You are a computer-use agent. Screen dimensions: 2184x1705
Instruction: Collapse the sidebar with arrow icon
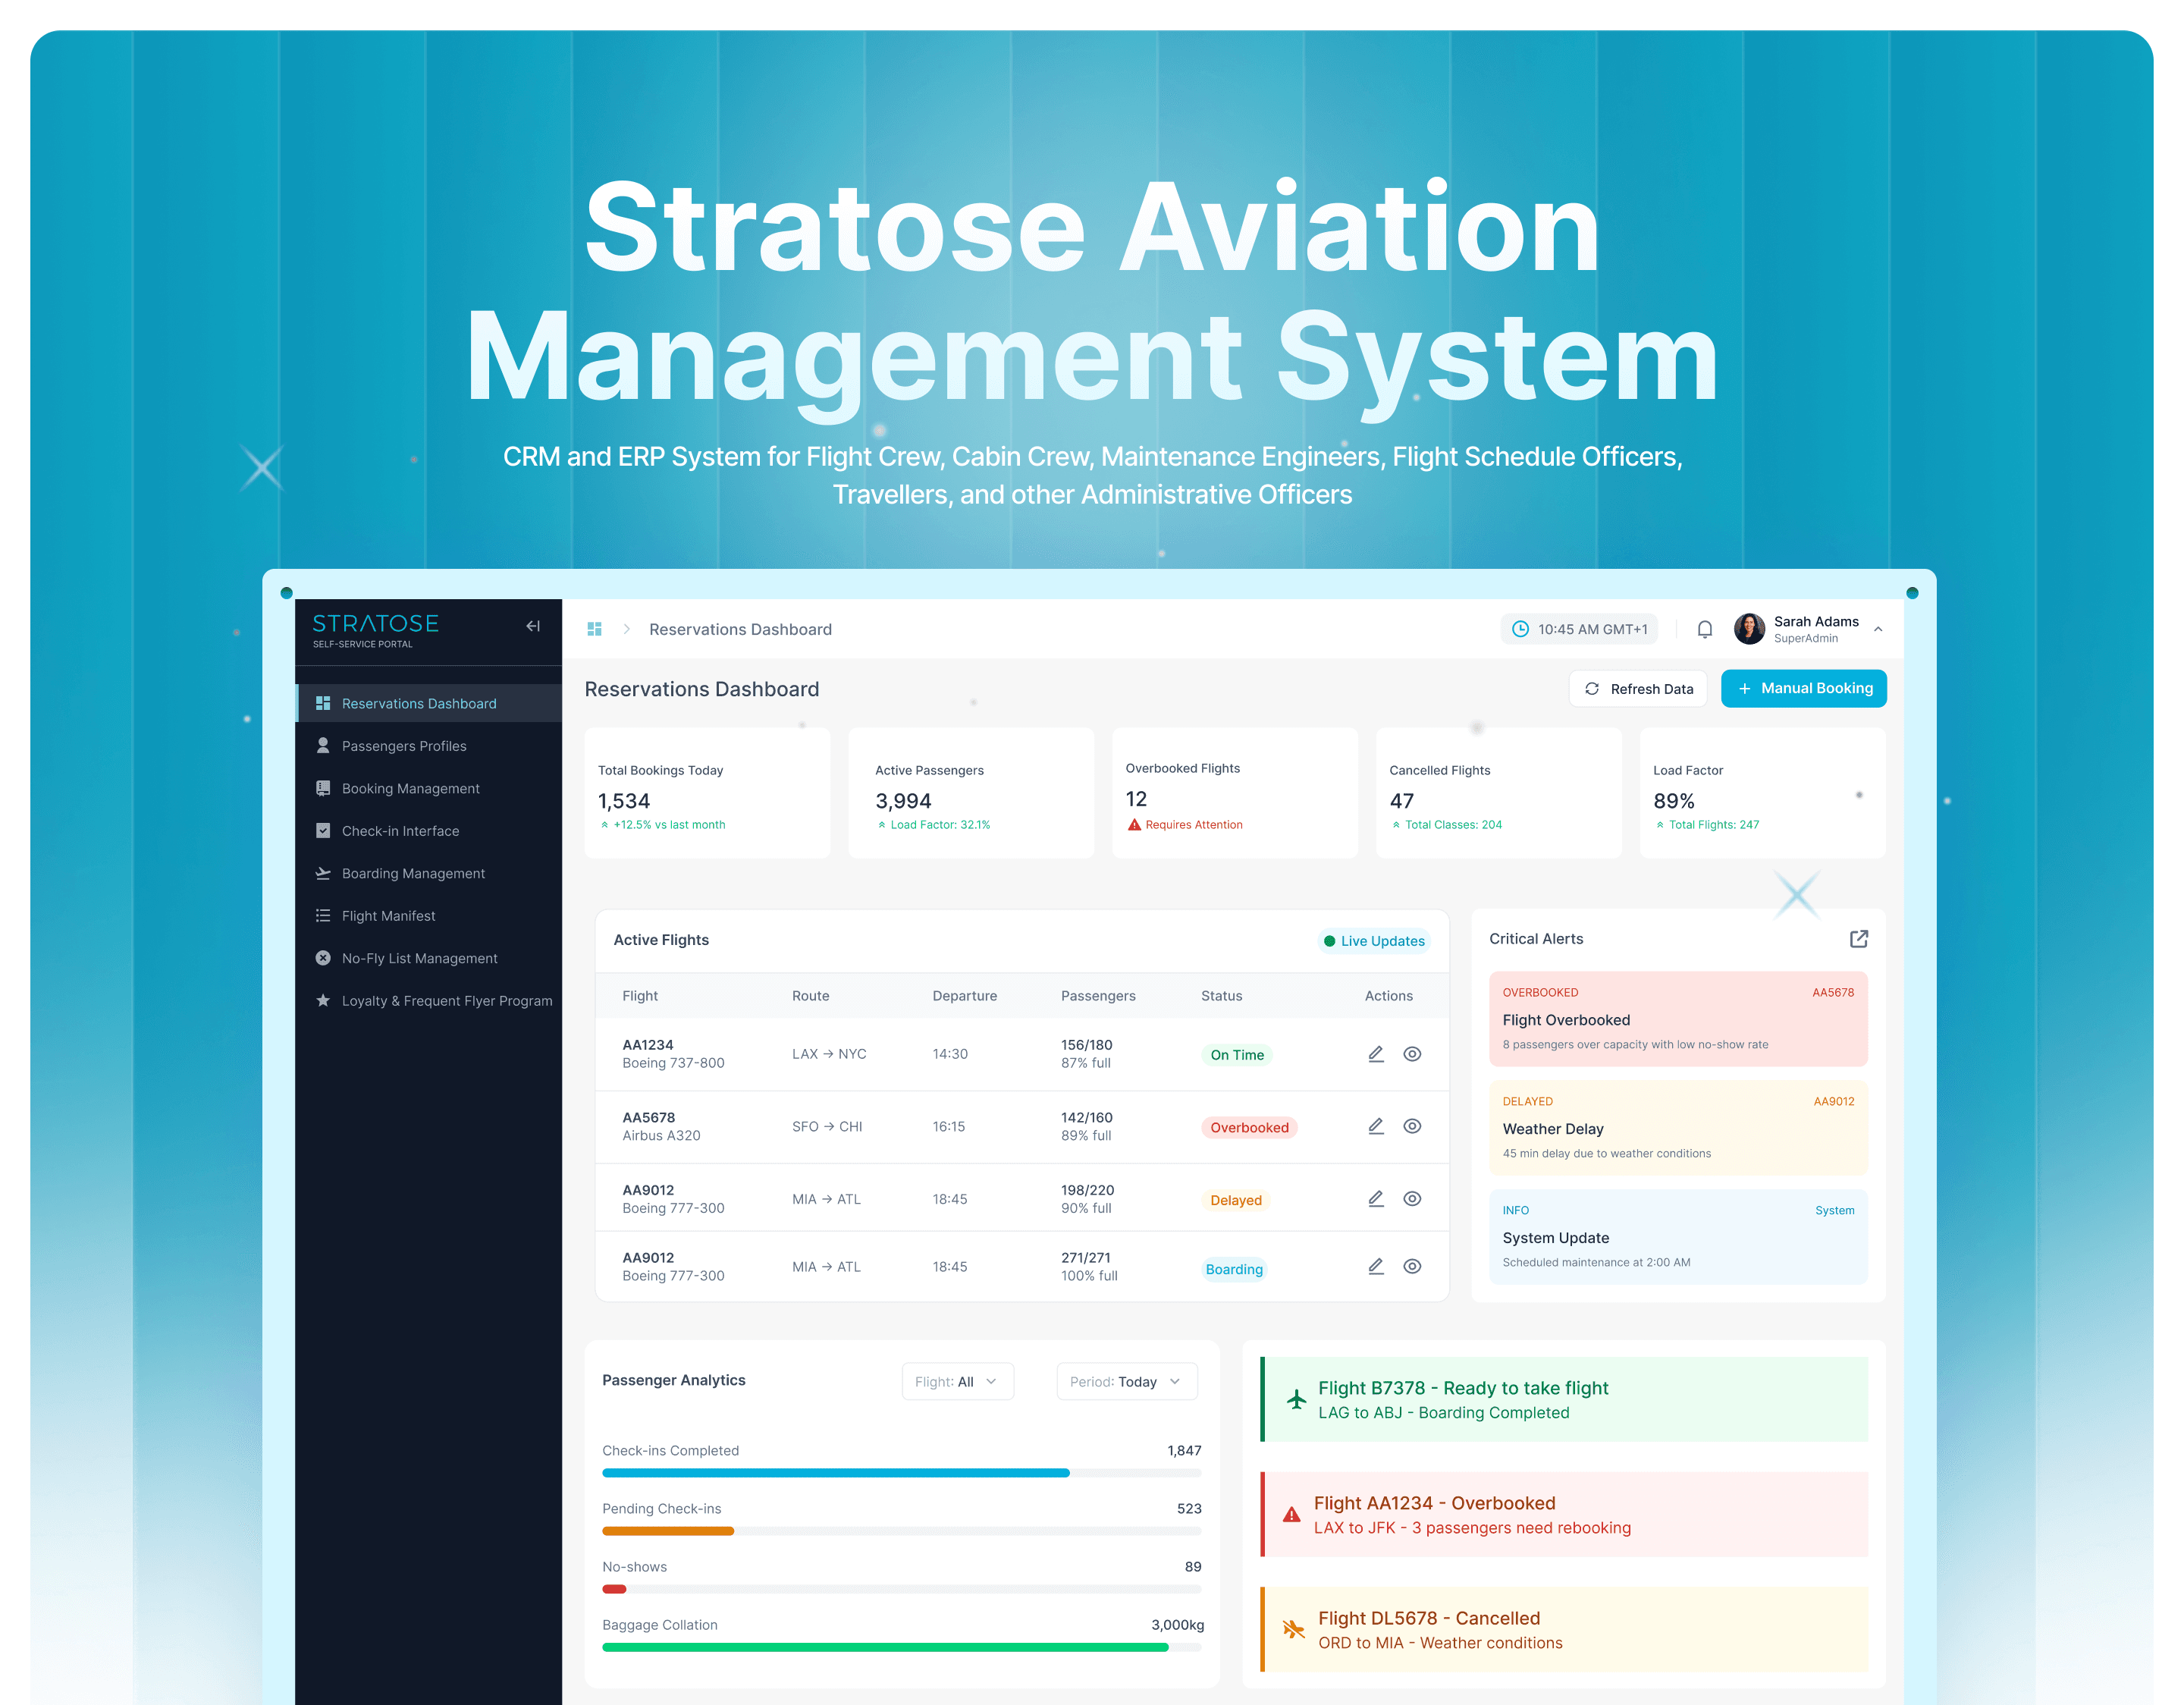[533, 626]
